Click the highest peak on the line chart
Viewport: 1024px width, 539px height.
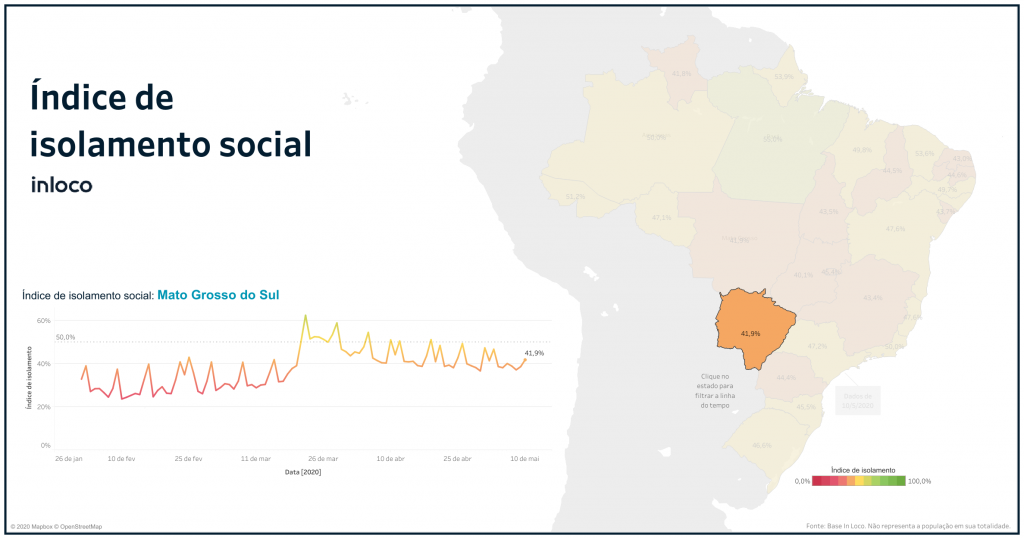[305, 316]
